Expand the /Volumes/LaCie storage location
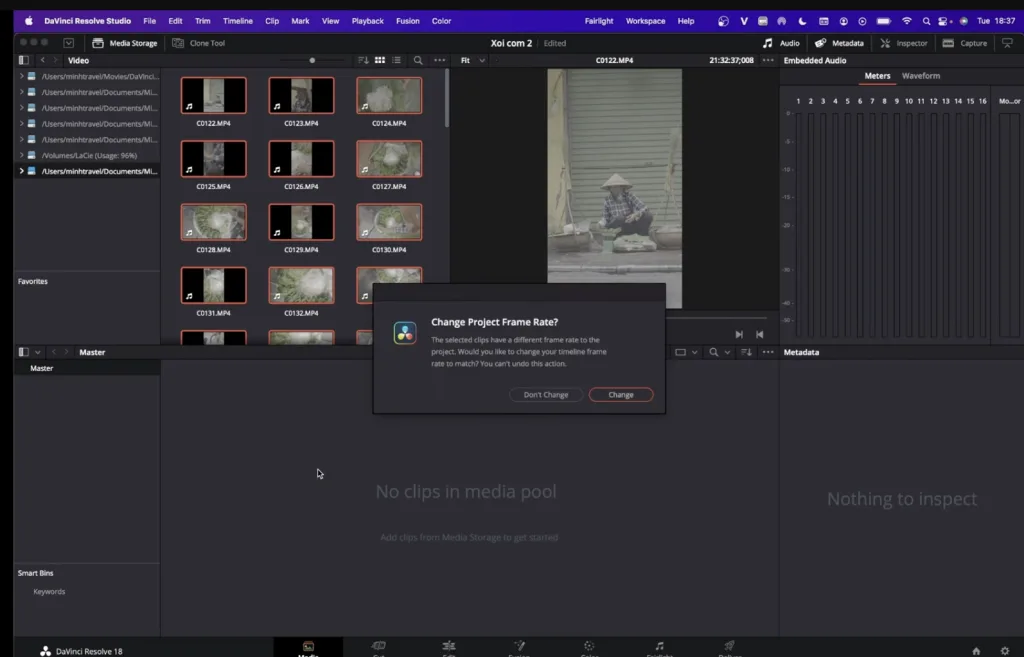 tap(22, 155)
